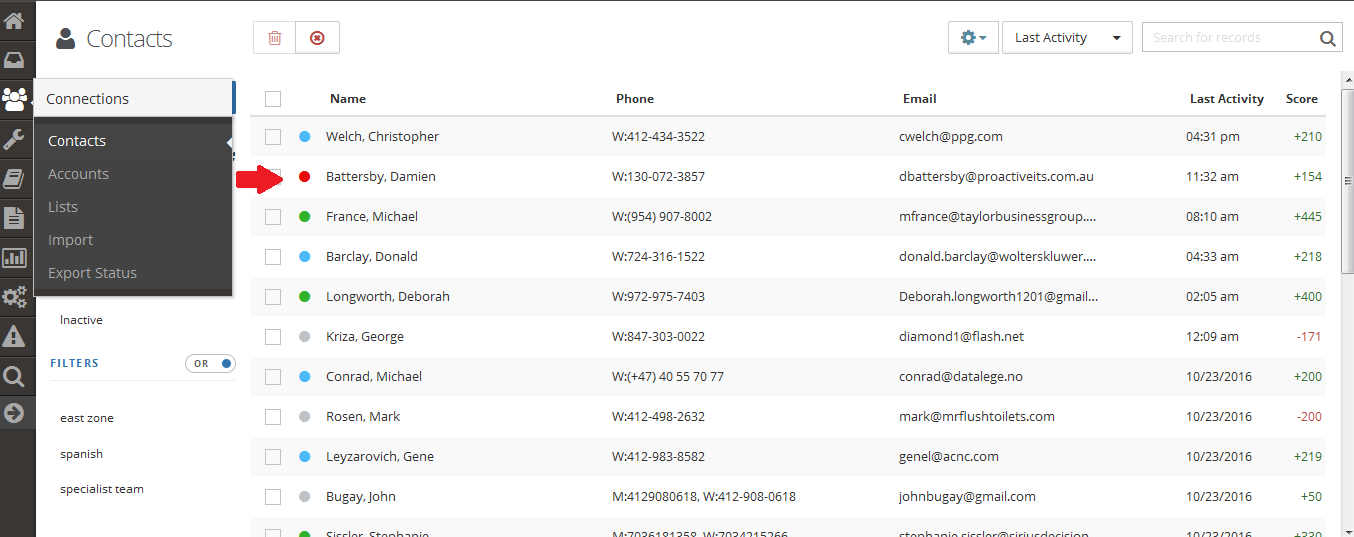This screenshot has width=1354, height=537.
Task: Select the wrench tools sidebar icon
Action: 14,139
